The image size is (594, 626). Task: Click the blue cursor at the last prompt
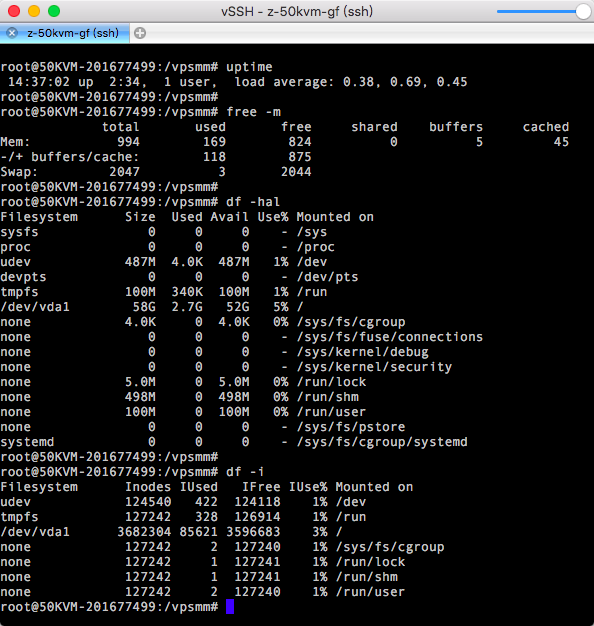(230, 607)
